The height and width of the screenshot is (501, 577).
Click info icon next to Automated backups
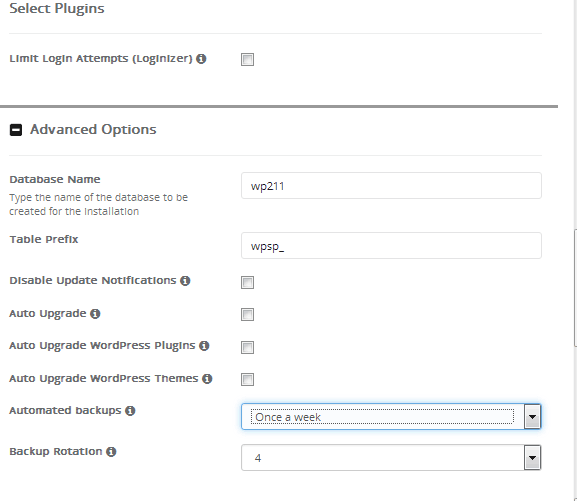tap(130, 411)
